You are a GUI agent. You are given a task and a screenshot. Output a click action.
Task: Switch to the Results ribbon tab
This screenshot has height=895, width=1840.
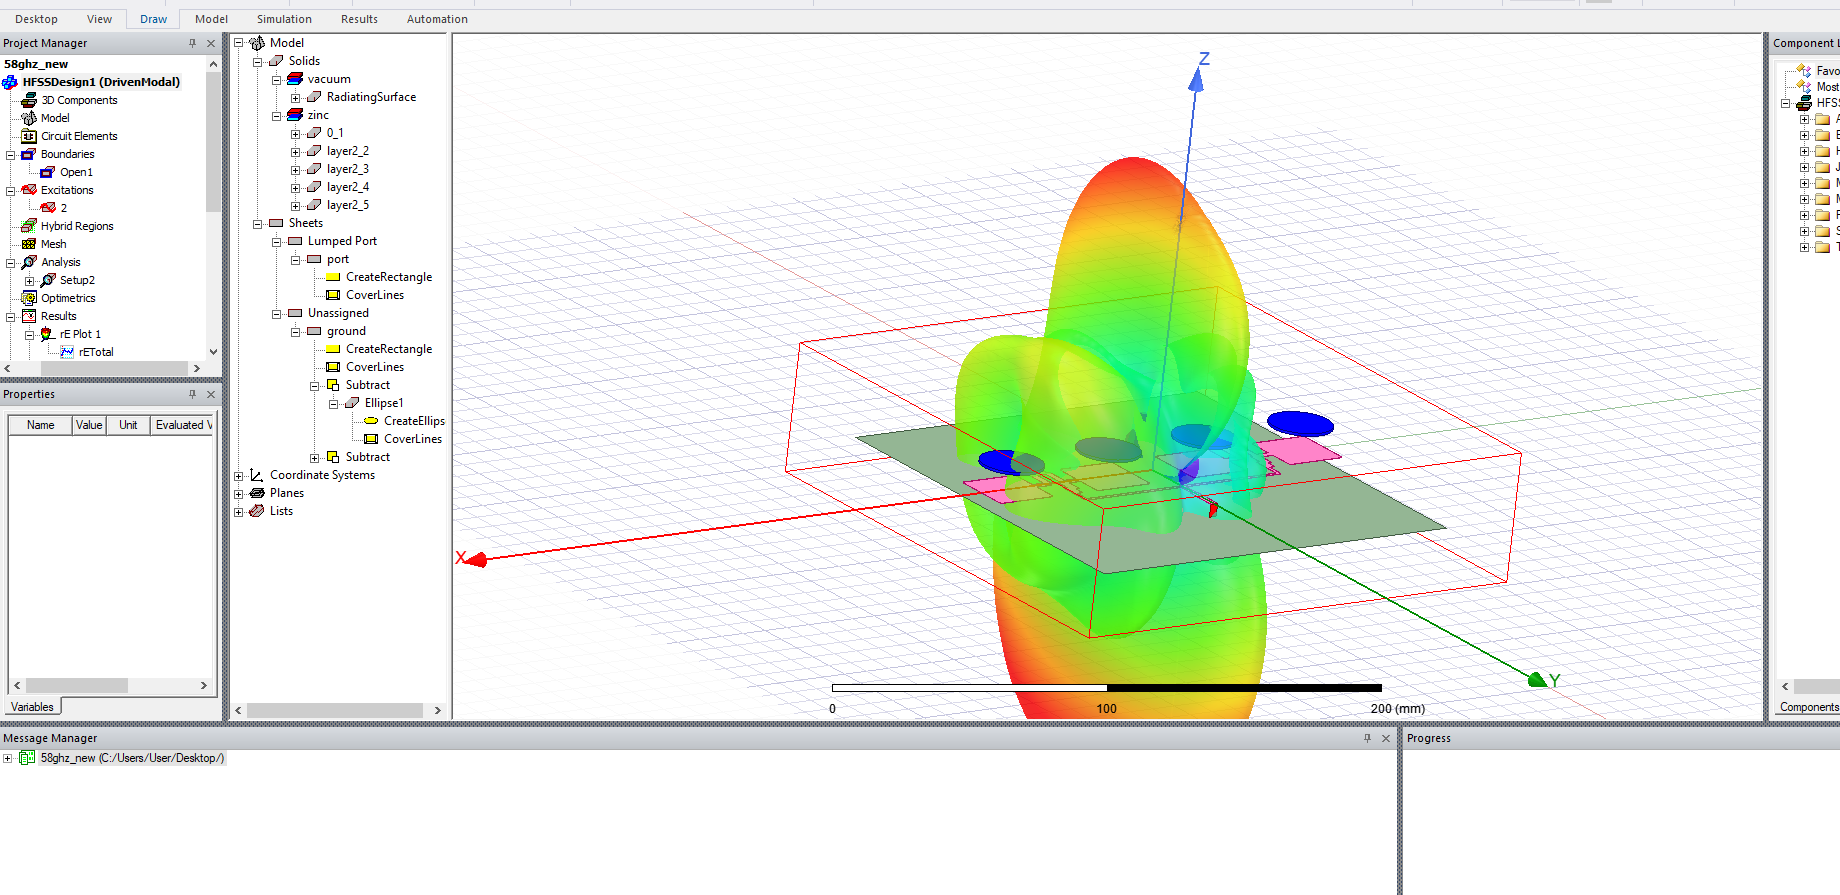click(x=359, y=19)
